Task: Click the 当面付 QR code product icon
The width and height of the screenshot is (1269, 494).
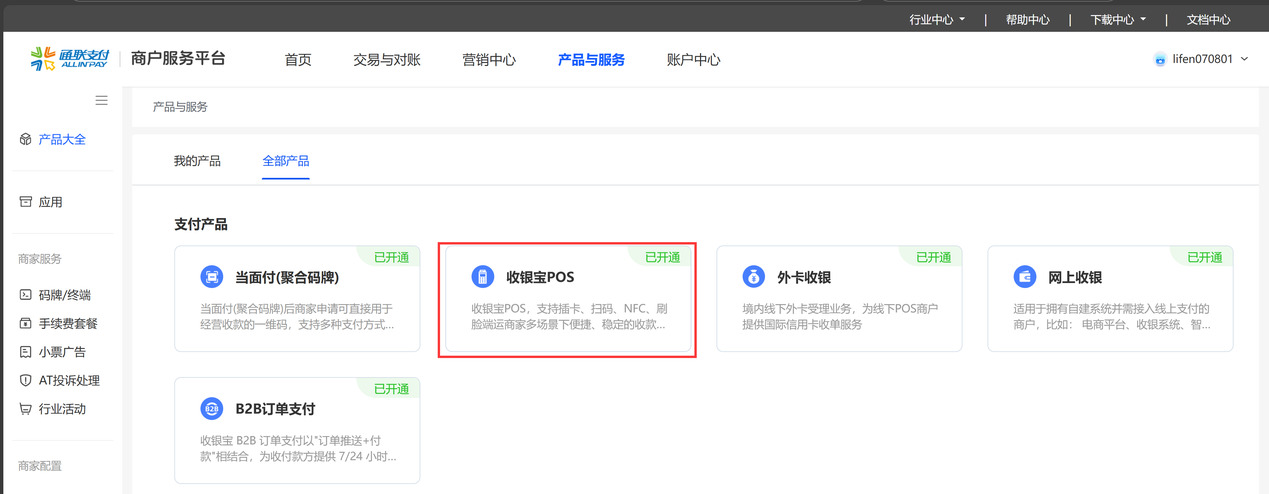Action: 211,277
